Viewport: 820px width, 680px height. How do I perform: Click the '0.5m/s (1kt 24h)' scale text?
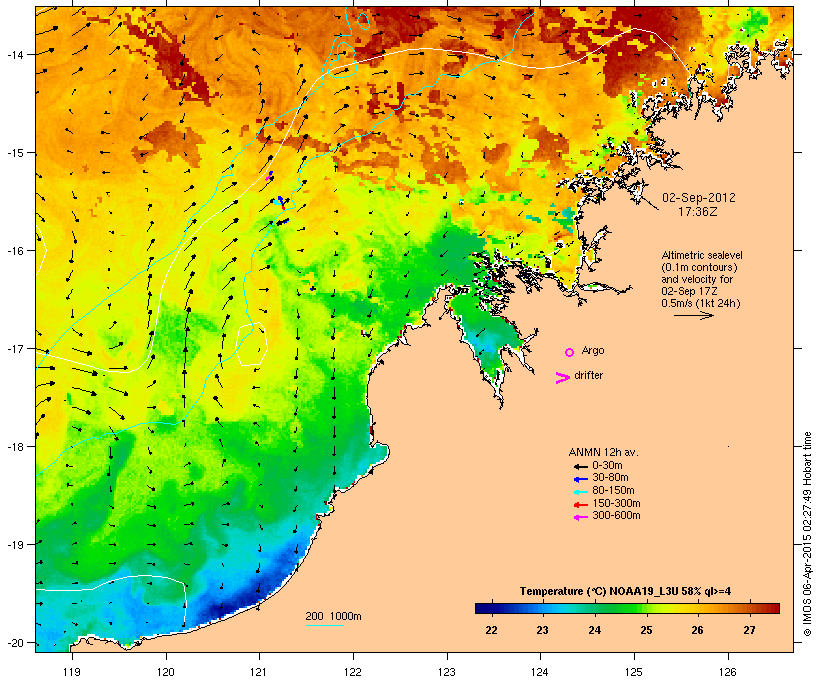tap(701, 303)
